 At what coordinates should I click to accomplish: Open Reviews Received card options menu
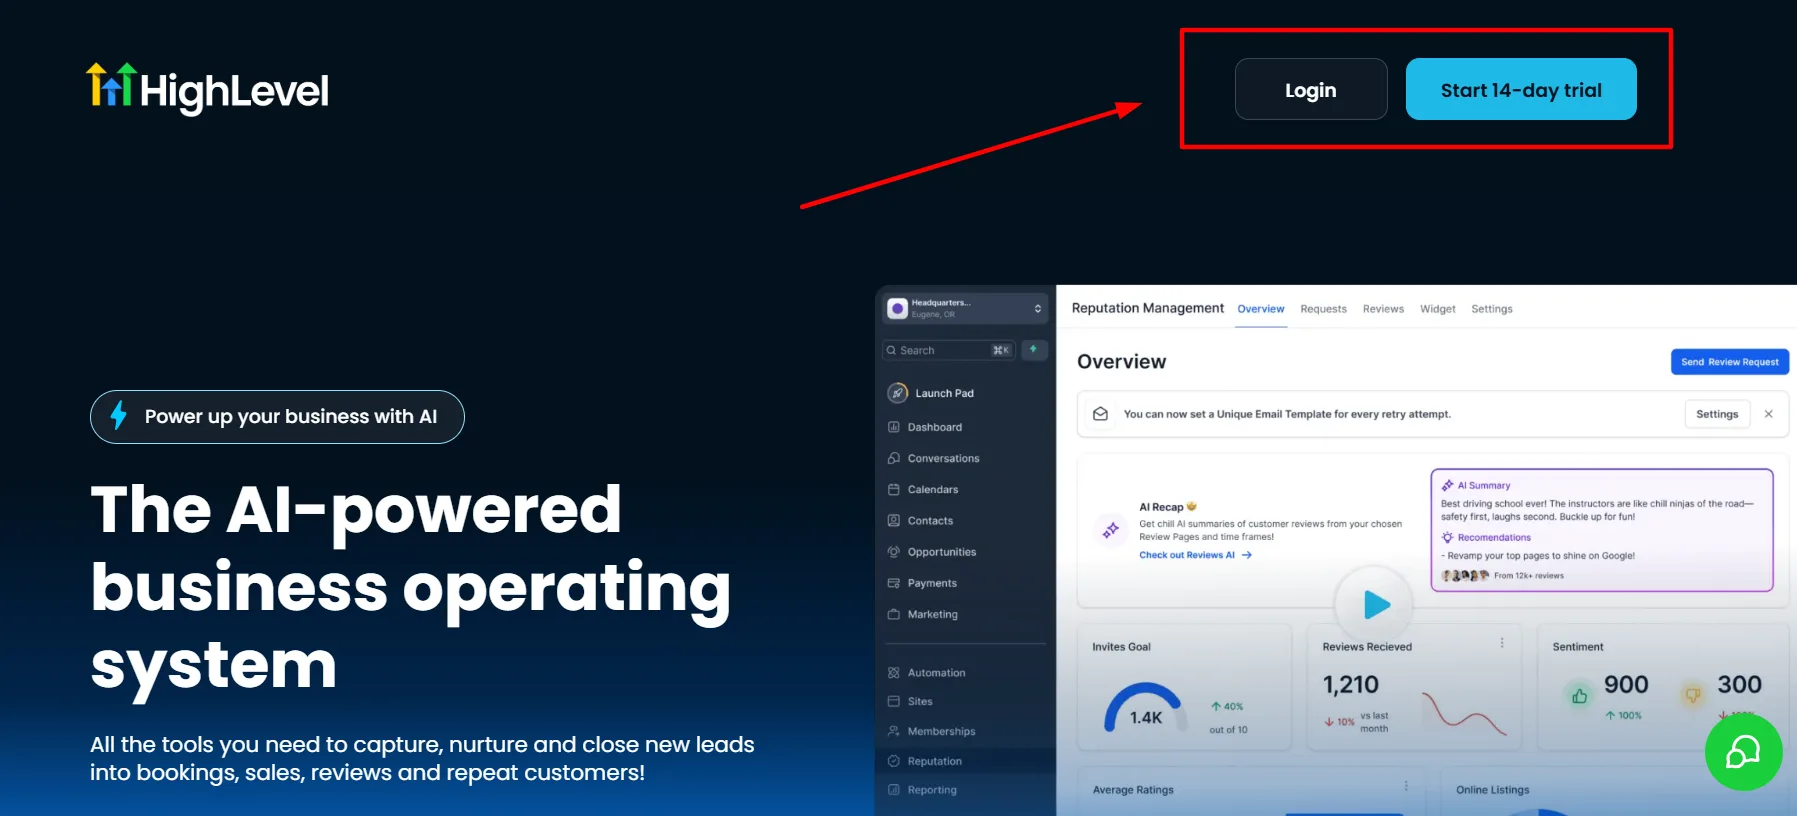pyautogui.click(x=1502, y=643)
